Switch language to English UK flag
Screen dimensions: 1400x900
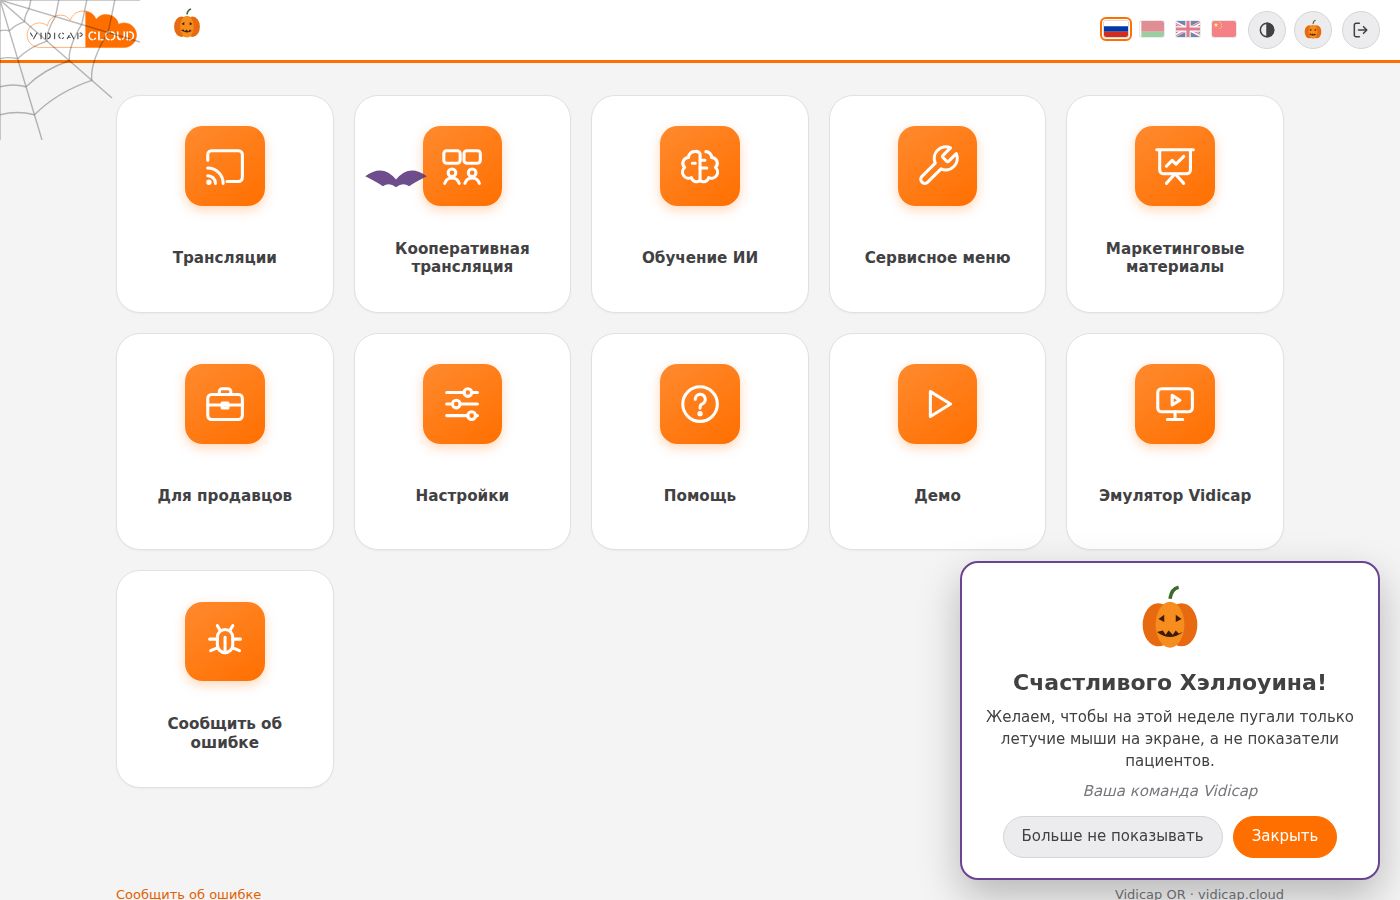tap(1188, 29)
